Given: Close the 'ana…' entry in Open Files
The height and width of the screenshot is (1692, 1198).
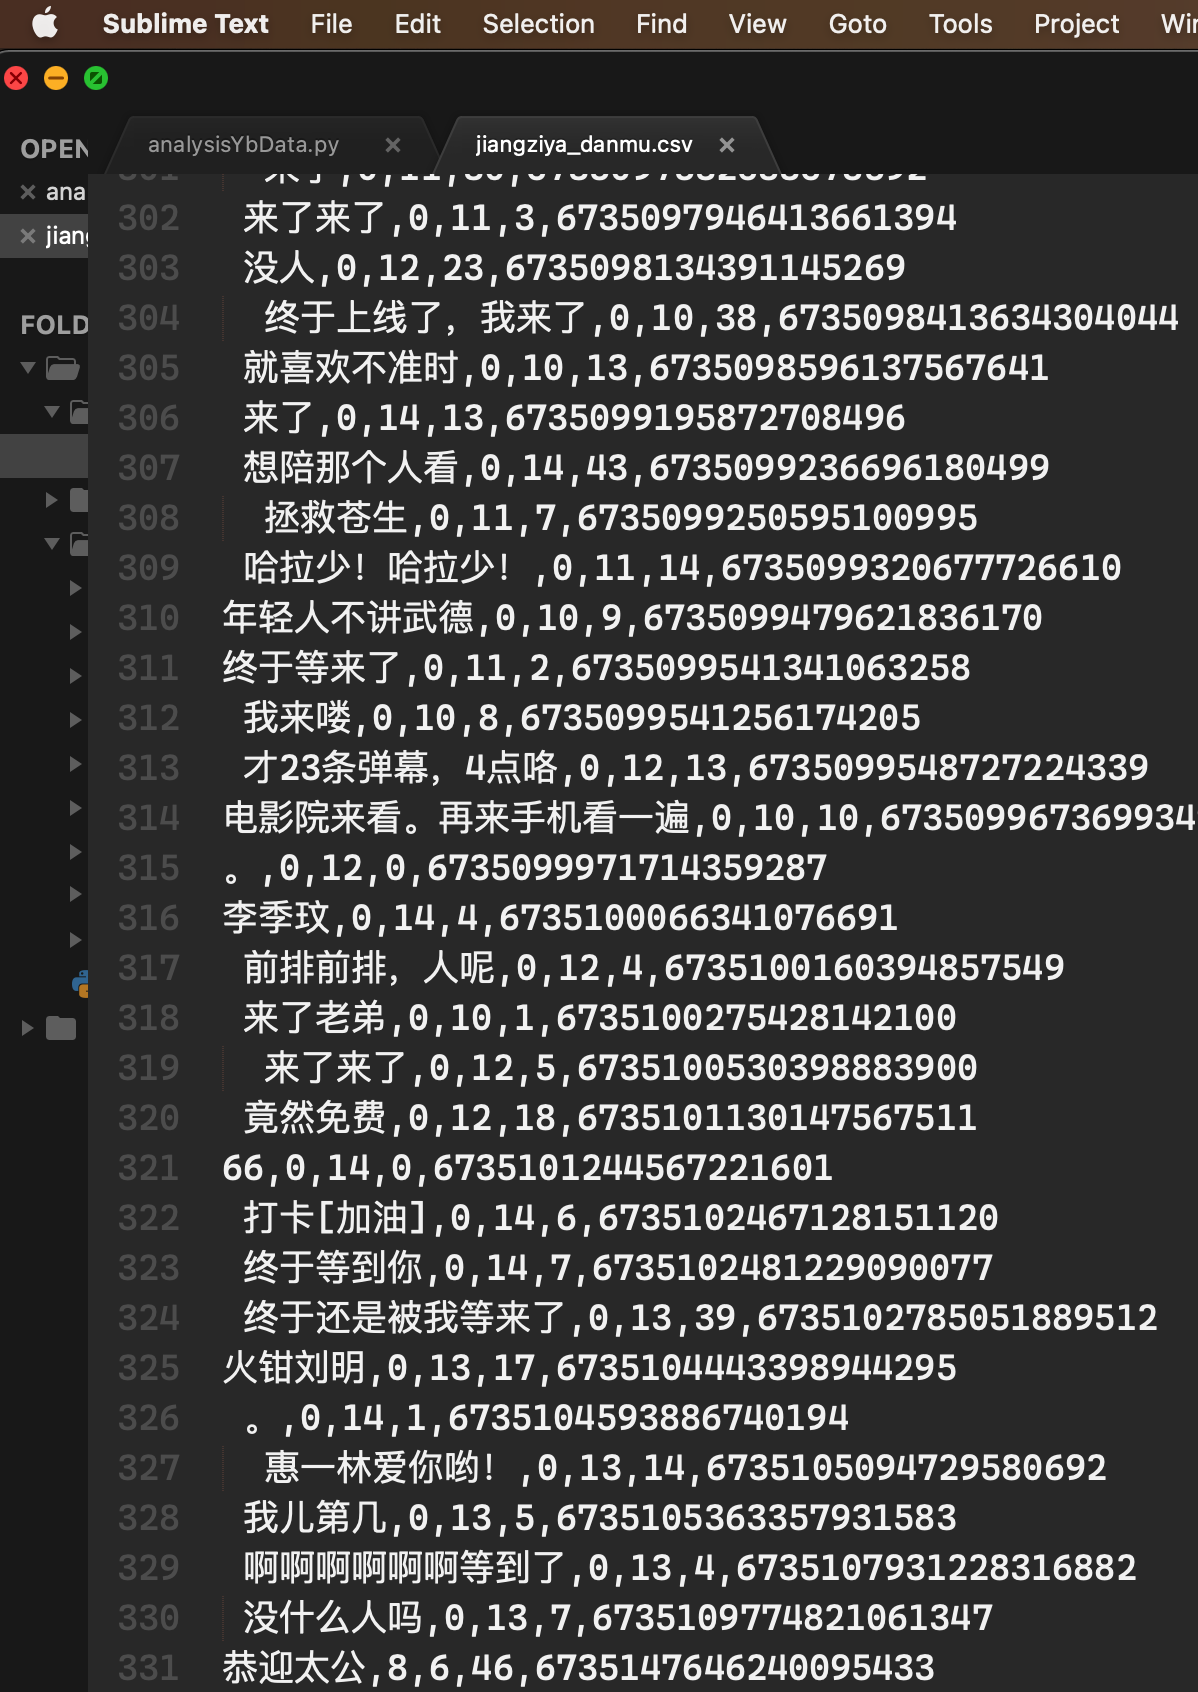Looking at the screenshot, I should tap(28, 192).
